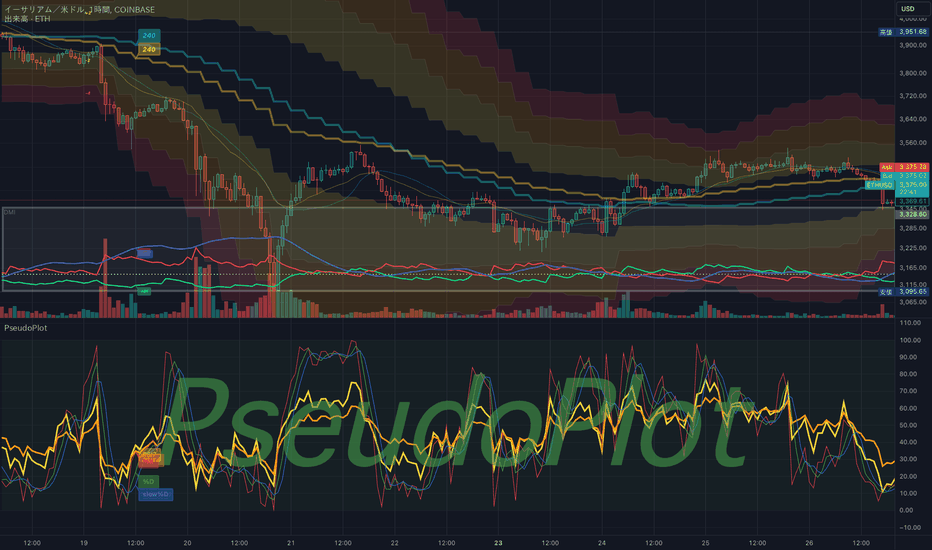Click the 安値 3,095.65 low price label
The image size is (932, 550).
(x=903, y=292)
